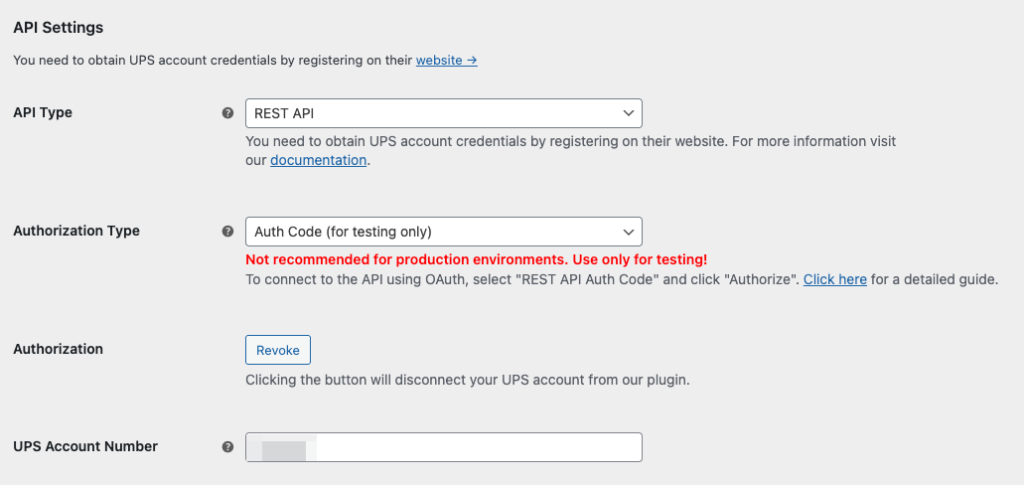Click help icon next to API Type
The width and height of the screenshot is (1024, 485).
click(x=227, y=113)
